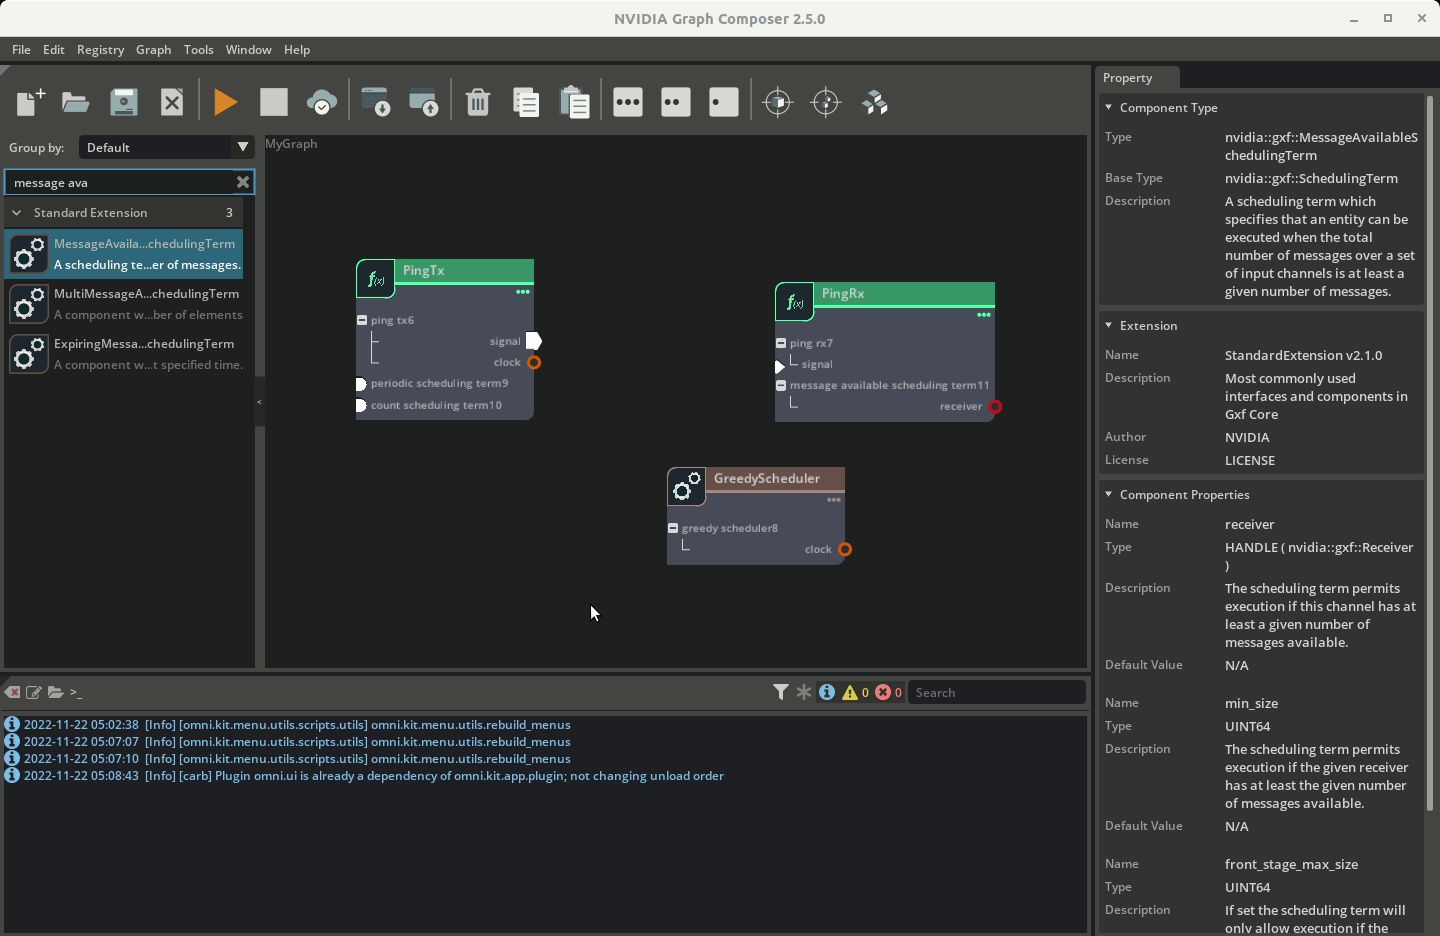Open the console filter funnel icon
The height and width of the screenshot is (936, 1440).
pyautogui.click(x=781, y=691)
